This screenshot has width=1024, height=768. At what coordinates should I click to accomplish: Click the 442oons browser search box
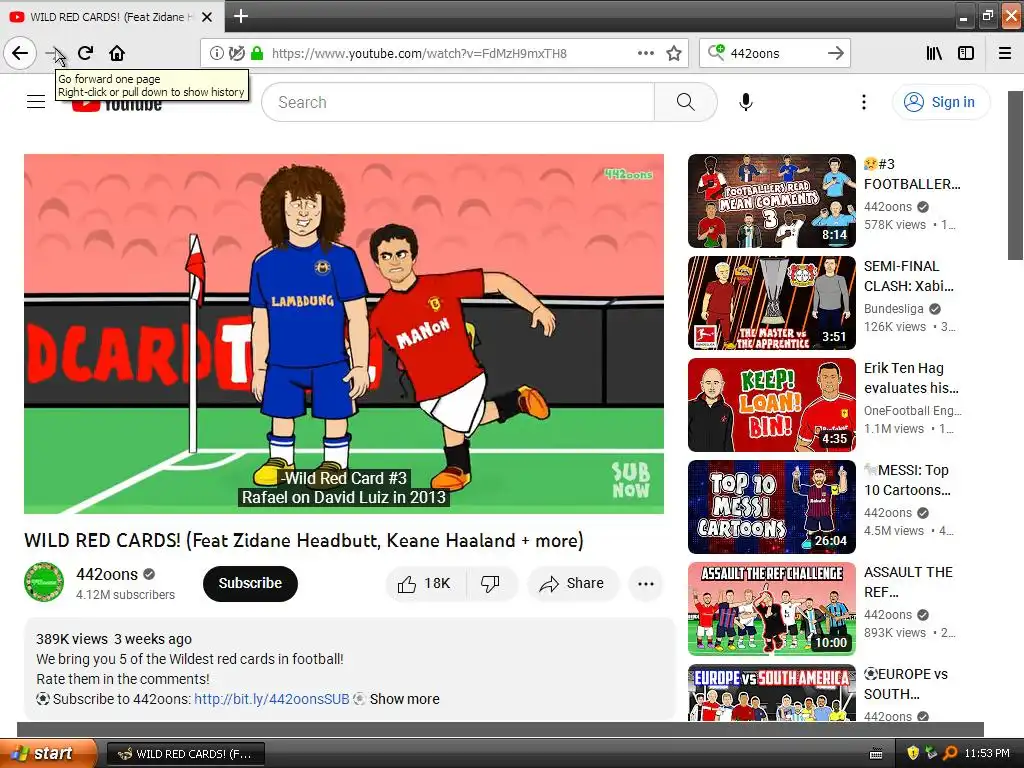(774, 53)
